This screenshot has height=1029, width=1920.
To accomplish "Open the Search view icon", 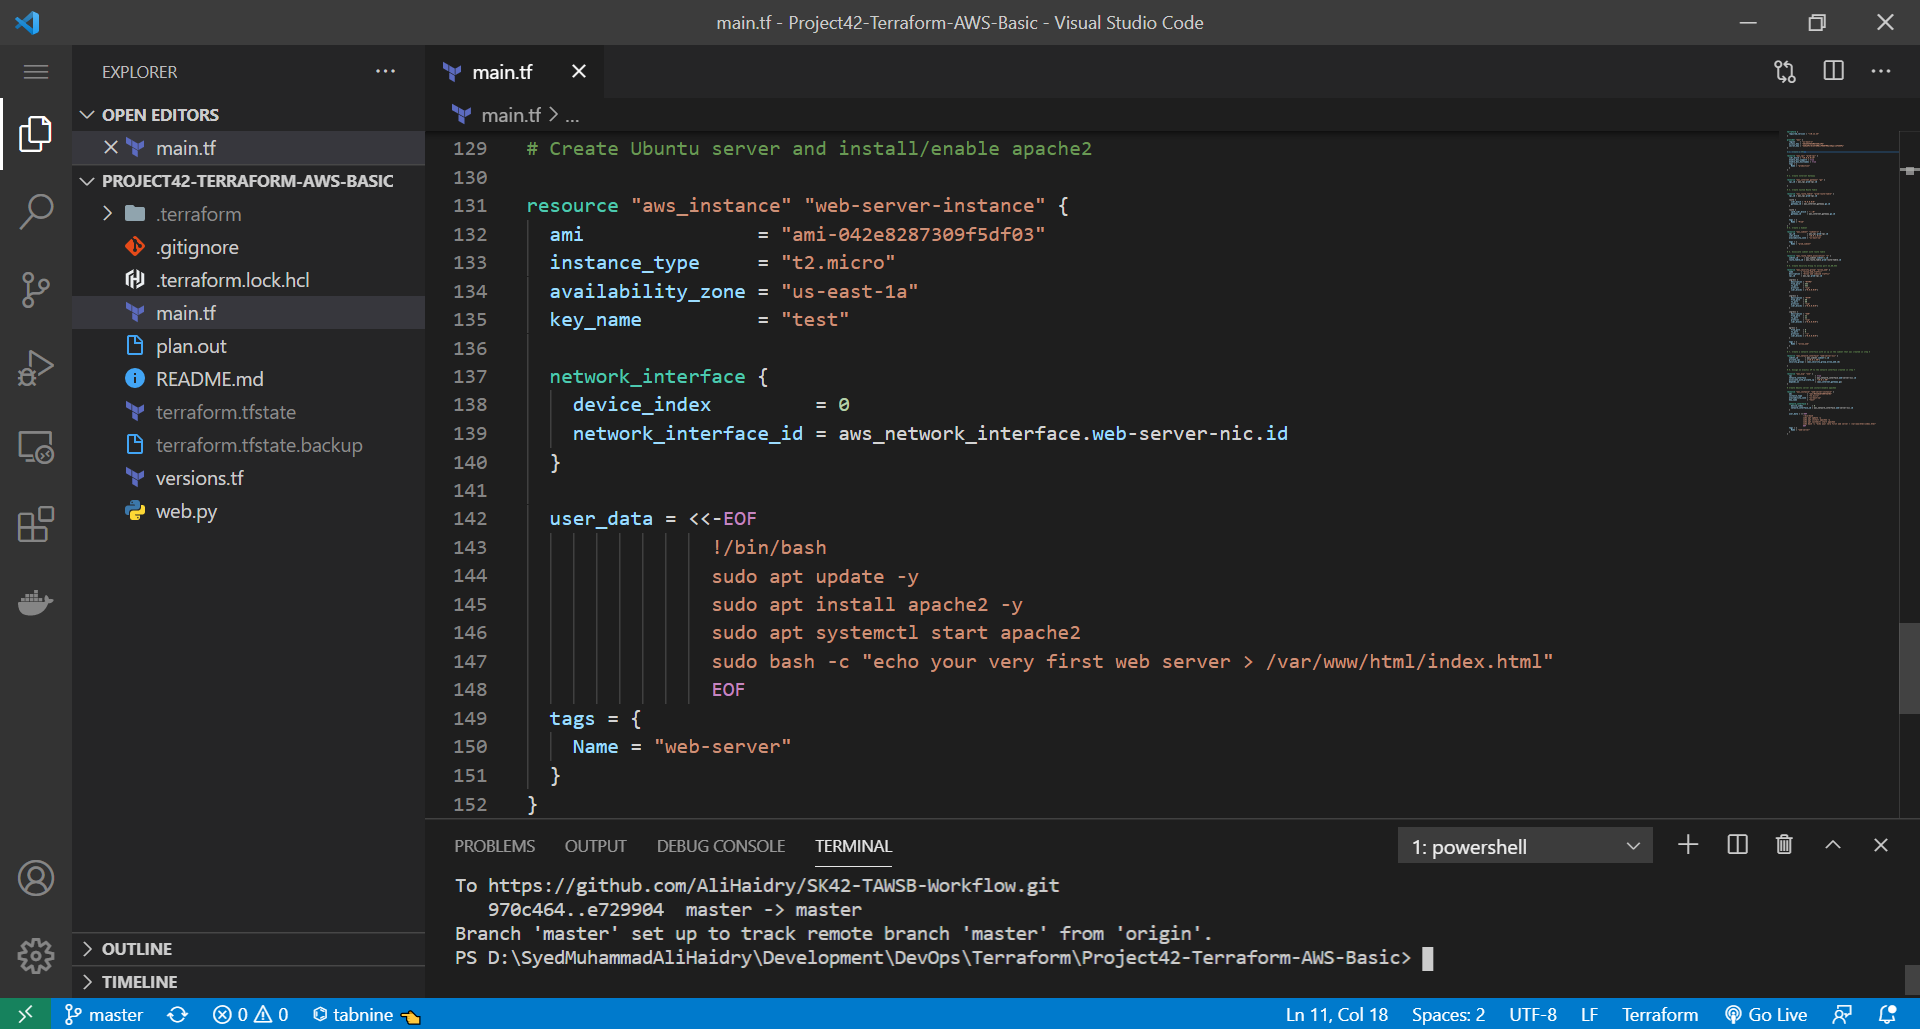I will coord(36,211).
